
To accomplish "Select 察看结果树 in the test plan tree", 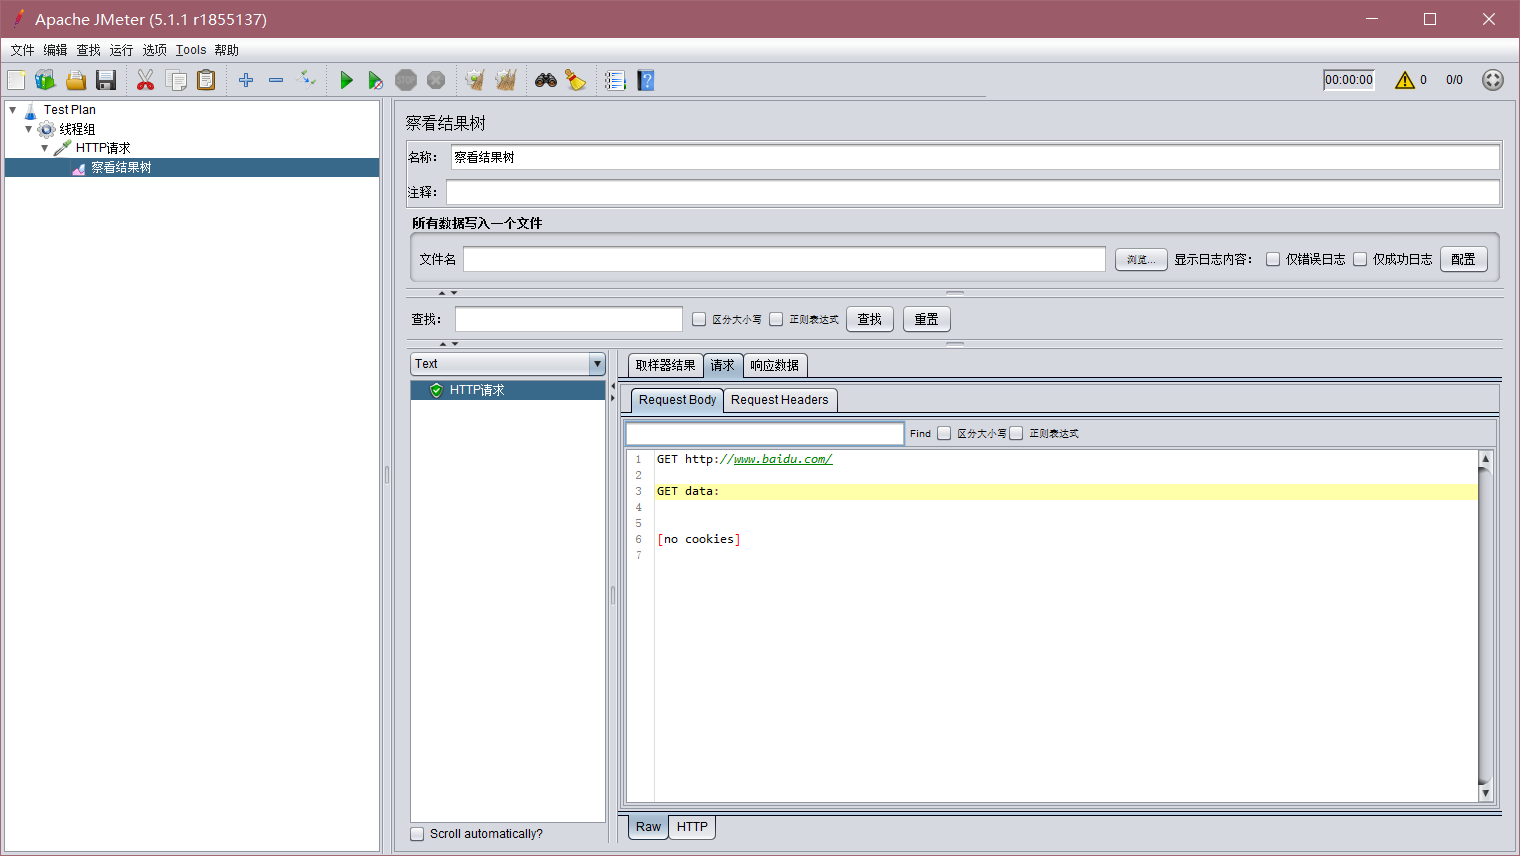I will click(x=121, y=168).
